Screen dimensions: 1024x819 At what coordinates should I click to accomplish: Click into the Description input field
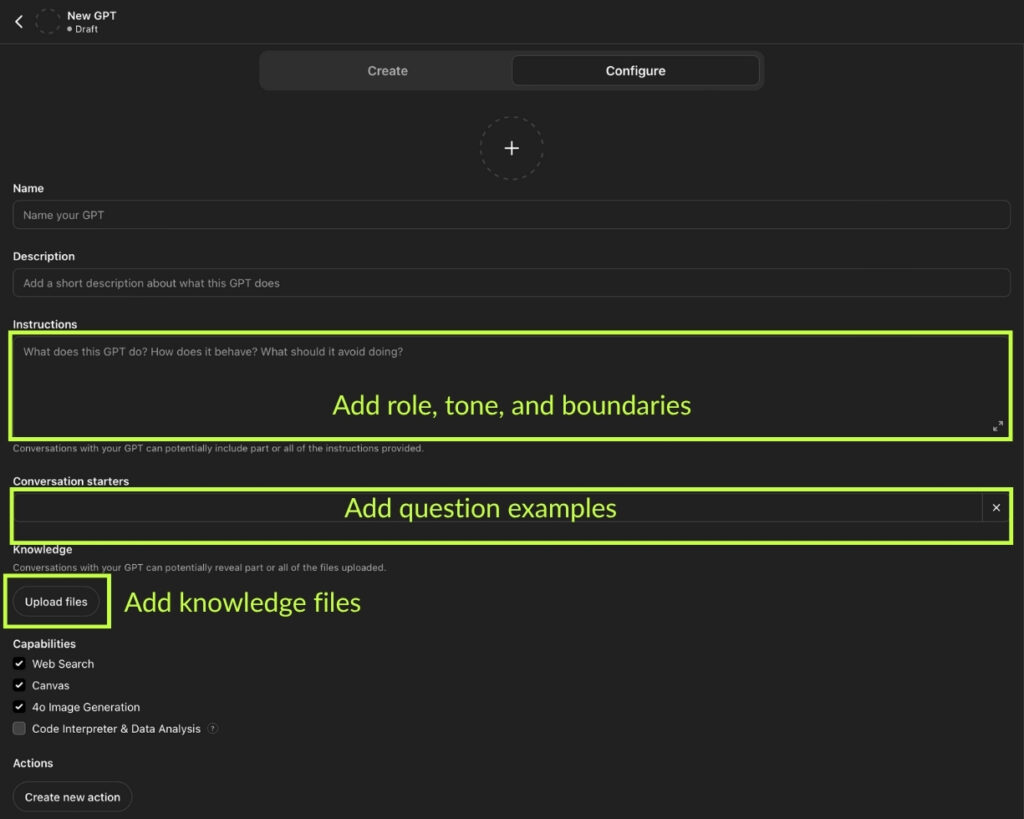(511, 283)
